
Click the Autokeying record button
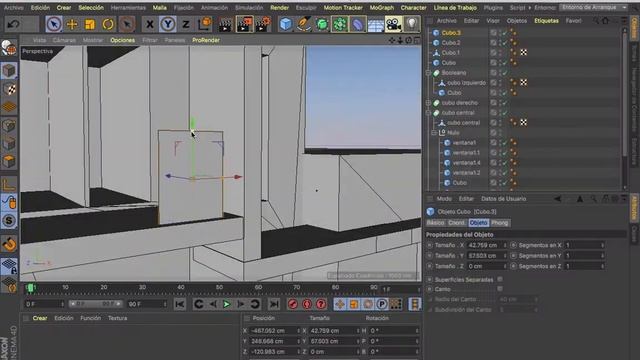[307, 304]
